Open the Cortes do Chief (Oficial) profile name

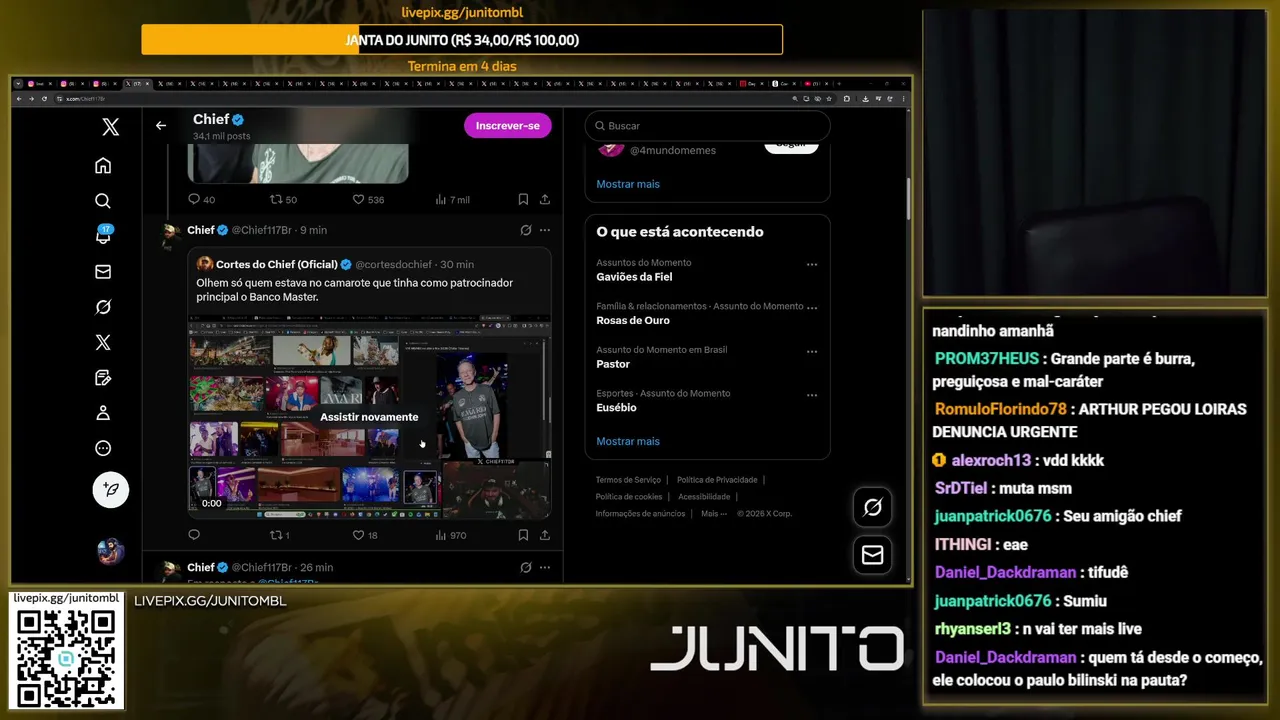(x=277, y=265)
